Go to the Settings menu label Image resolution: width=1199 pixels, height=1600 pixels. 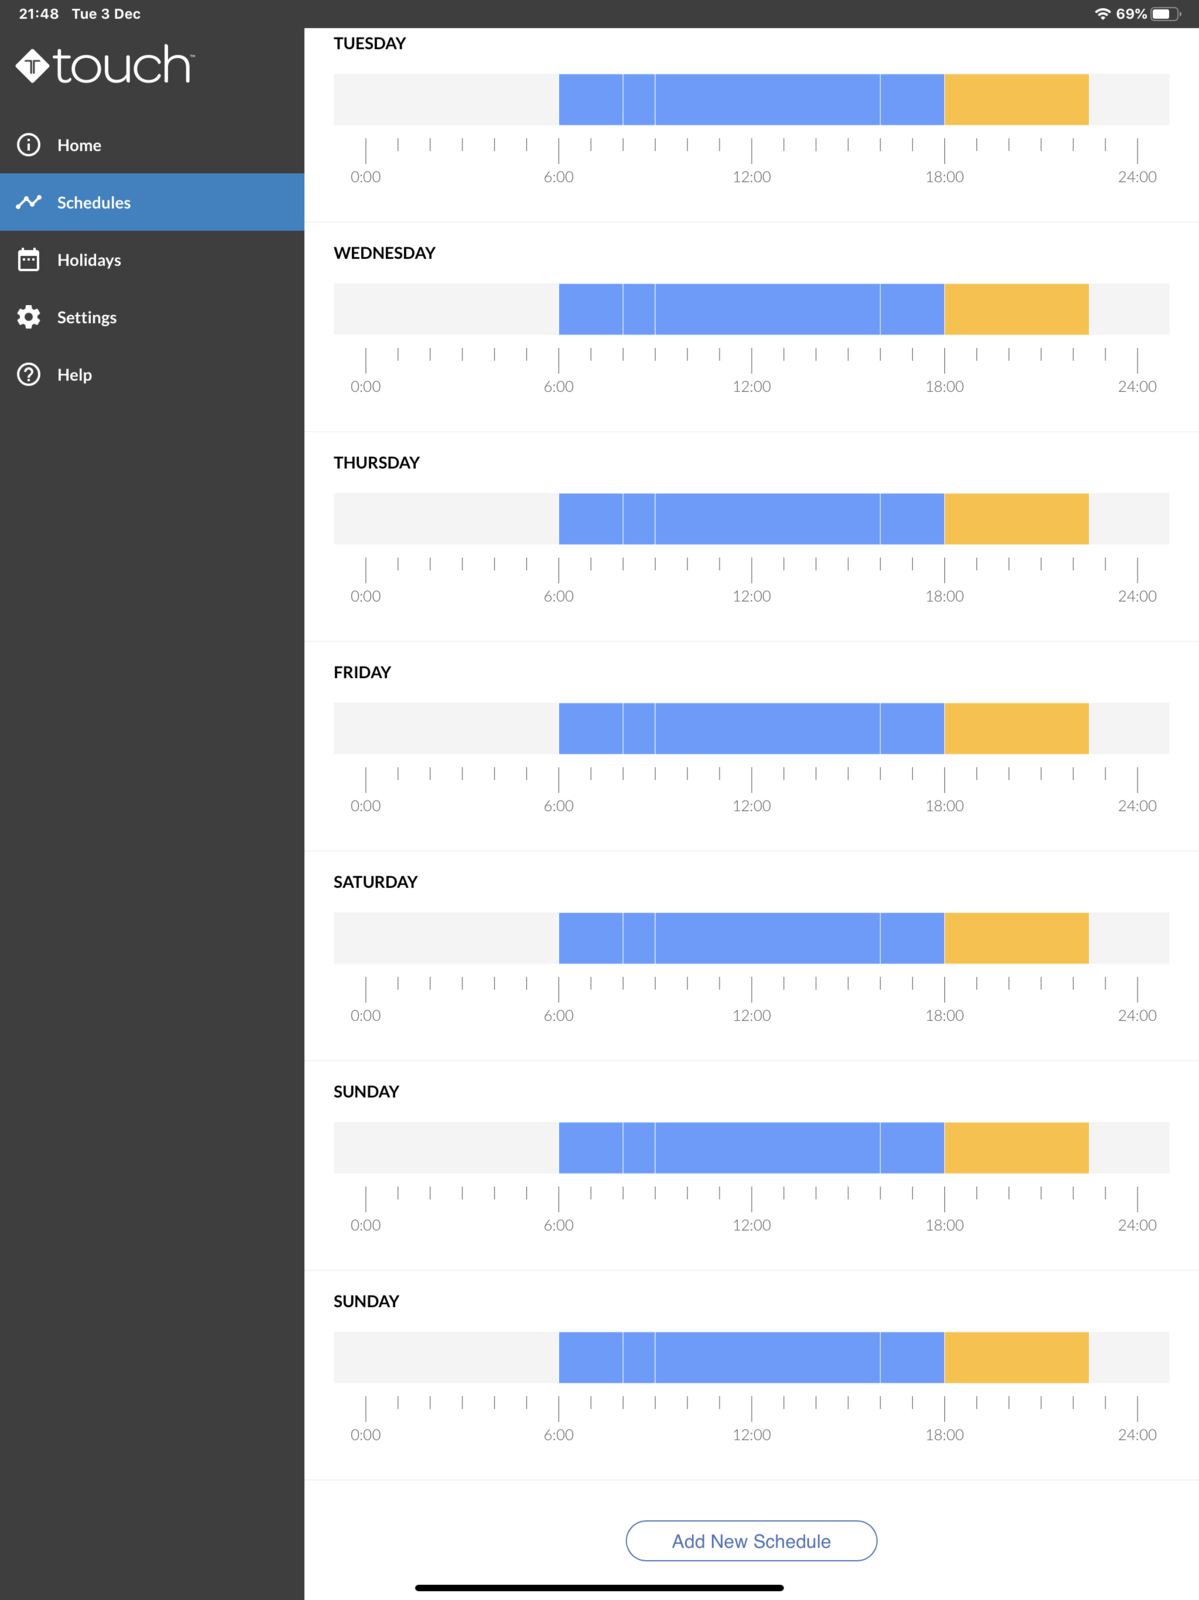click(87, 317)
